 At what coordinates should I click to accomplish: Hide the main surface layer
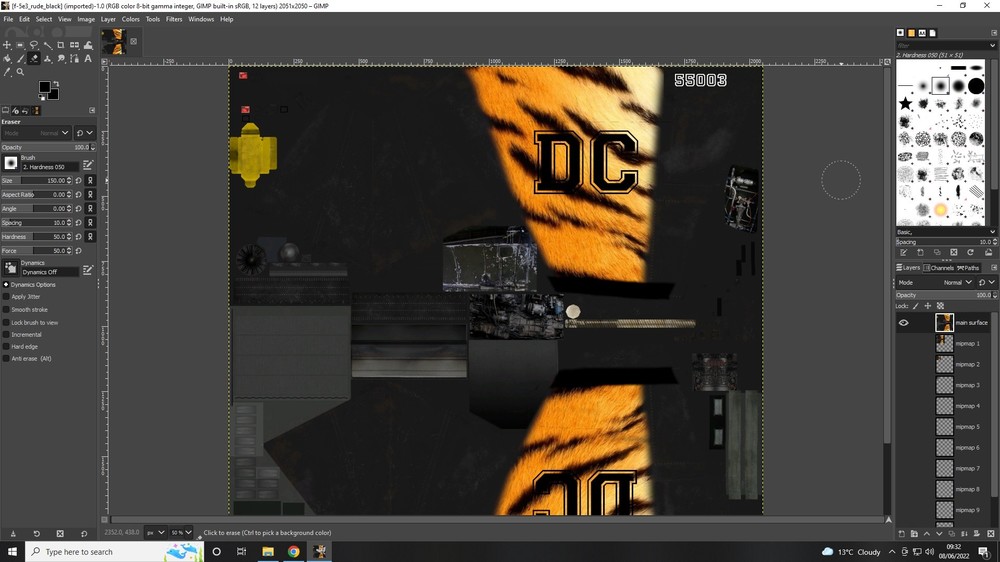pyautogui.click(x=903, y=323)
